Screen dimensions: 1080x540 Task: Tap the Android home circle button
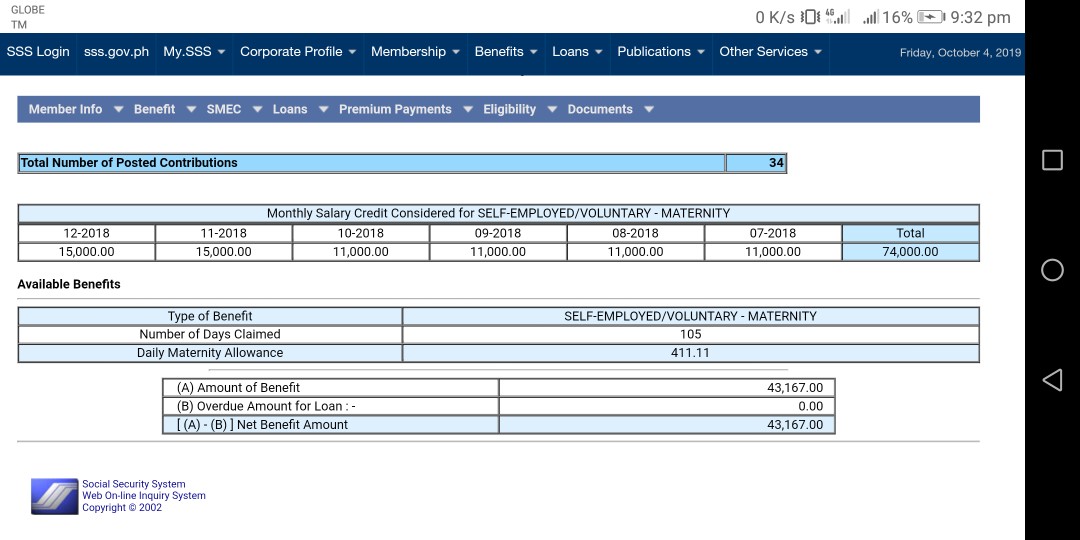1052,270
